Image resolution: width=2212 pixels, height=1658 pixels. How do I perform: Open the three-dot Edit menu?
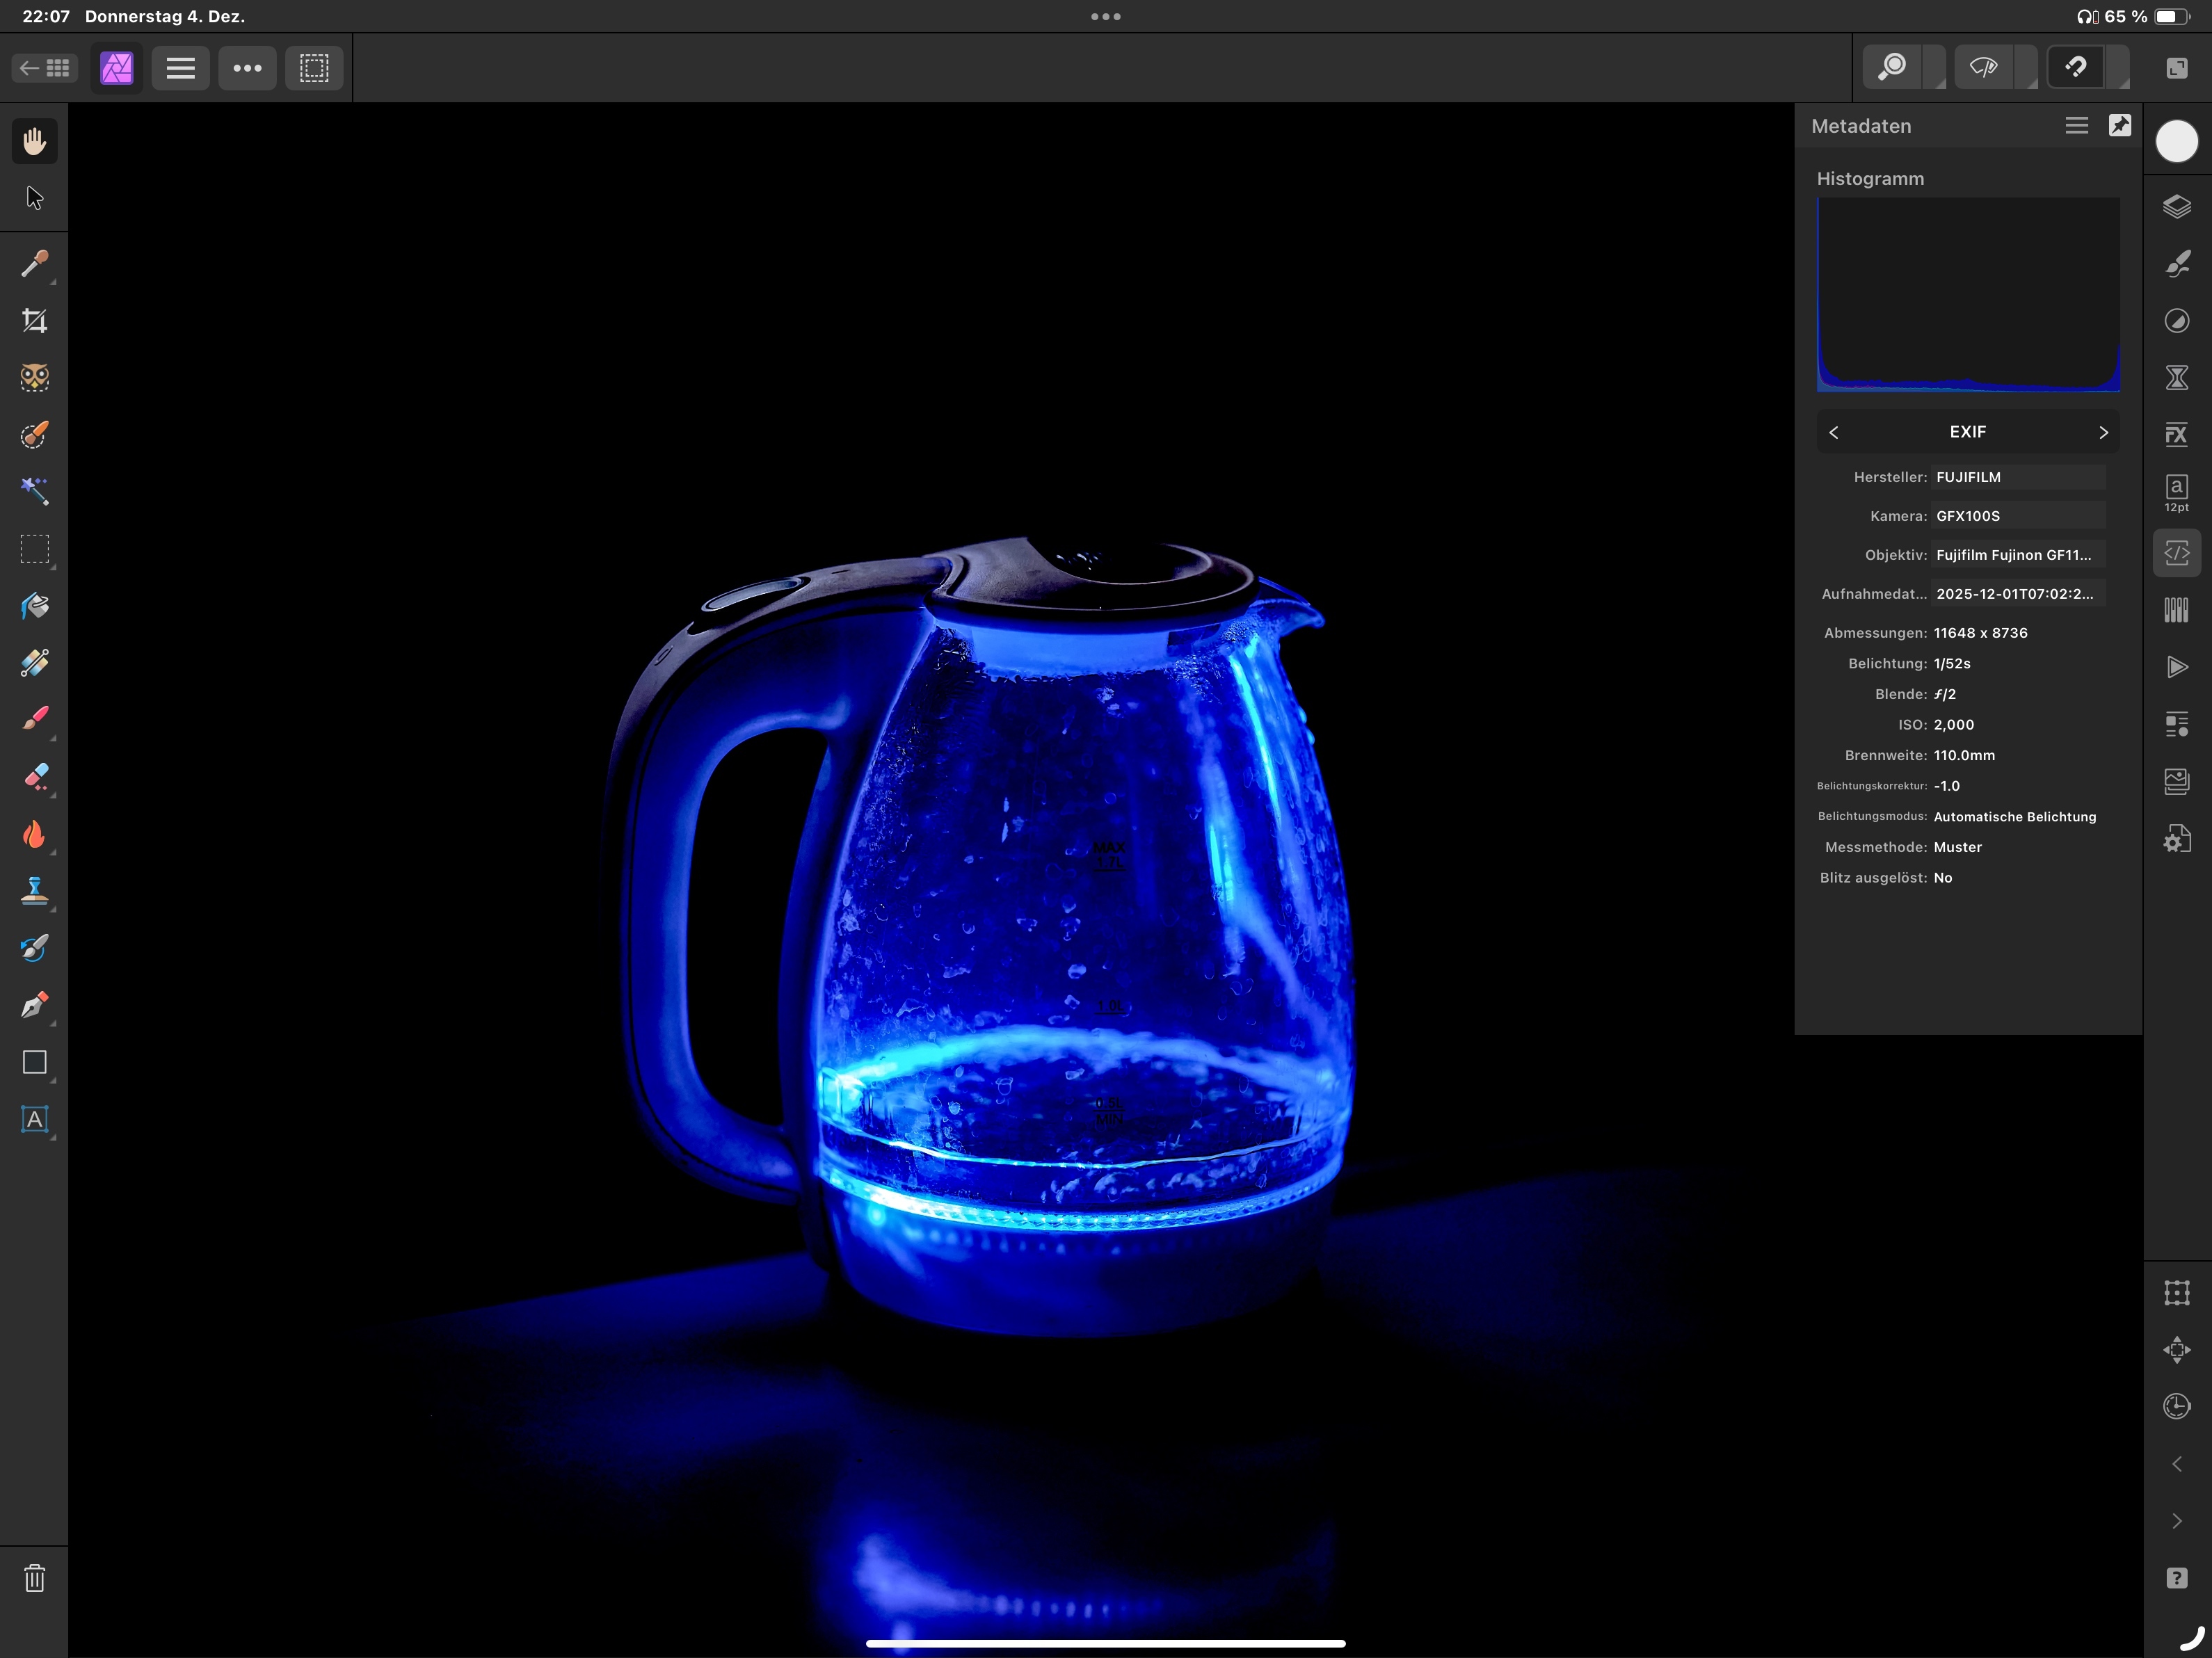coord(247,68)
